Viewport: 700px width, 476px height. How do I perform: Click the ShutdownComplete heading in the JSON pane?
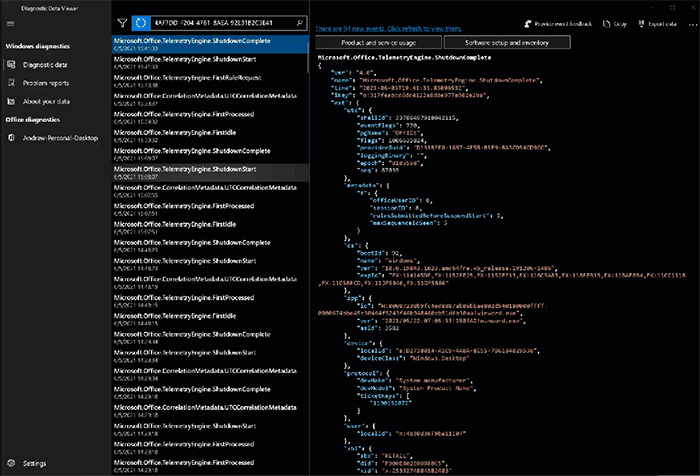coord(404,57)
